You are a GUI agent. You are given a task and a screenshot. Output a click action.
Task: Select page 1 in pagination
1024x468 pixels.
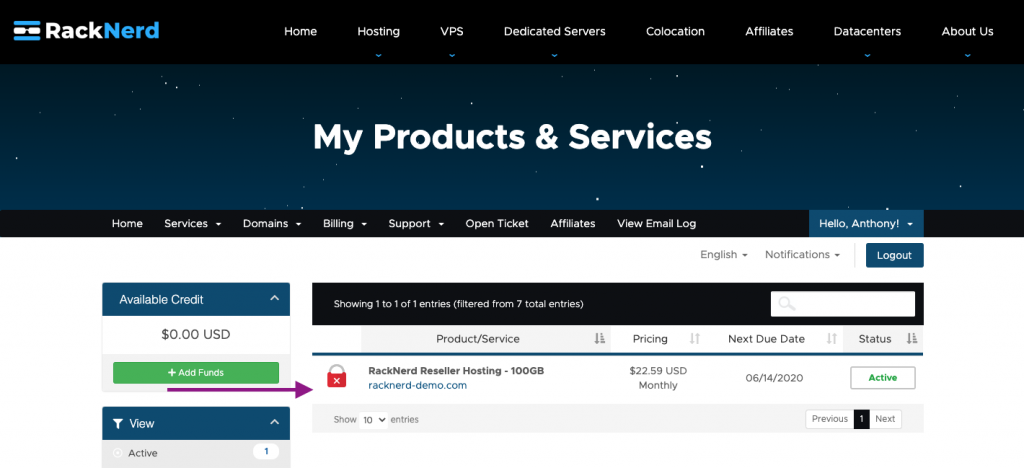tap(862, 419)
